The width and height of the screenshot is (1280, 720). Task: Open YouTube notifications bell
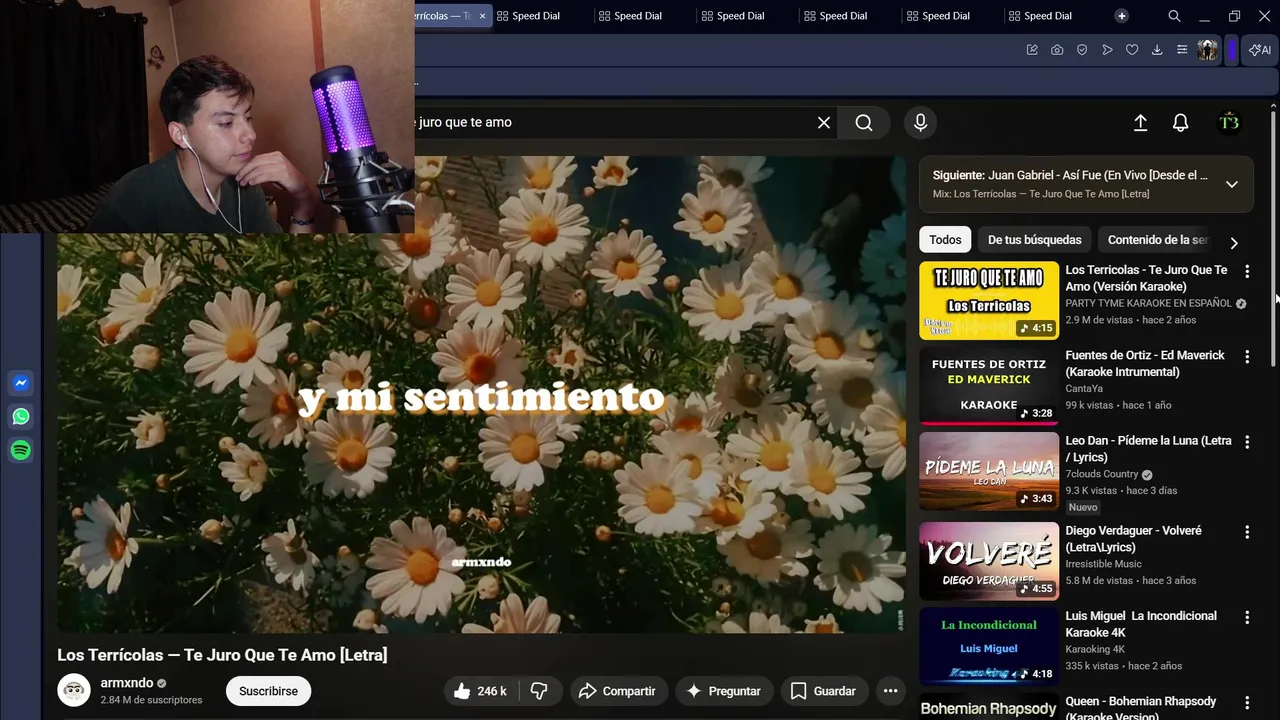tap(1181, 123)
